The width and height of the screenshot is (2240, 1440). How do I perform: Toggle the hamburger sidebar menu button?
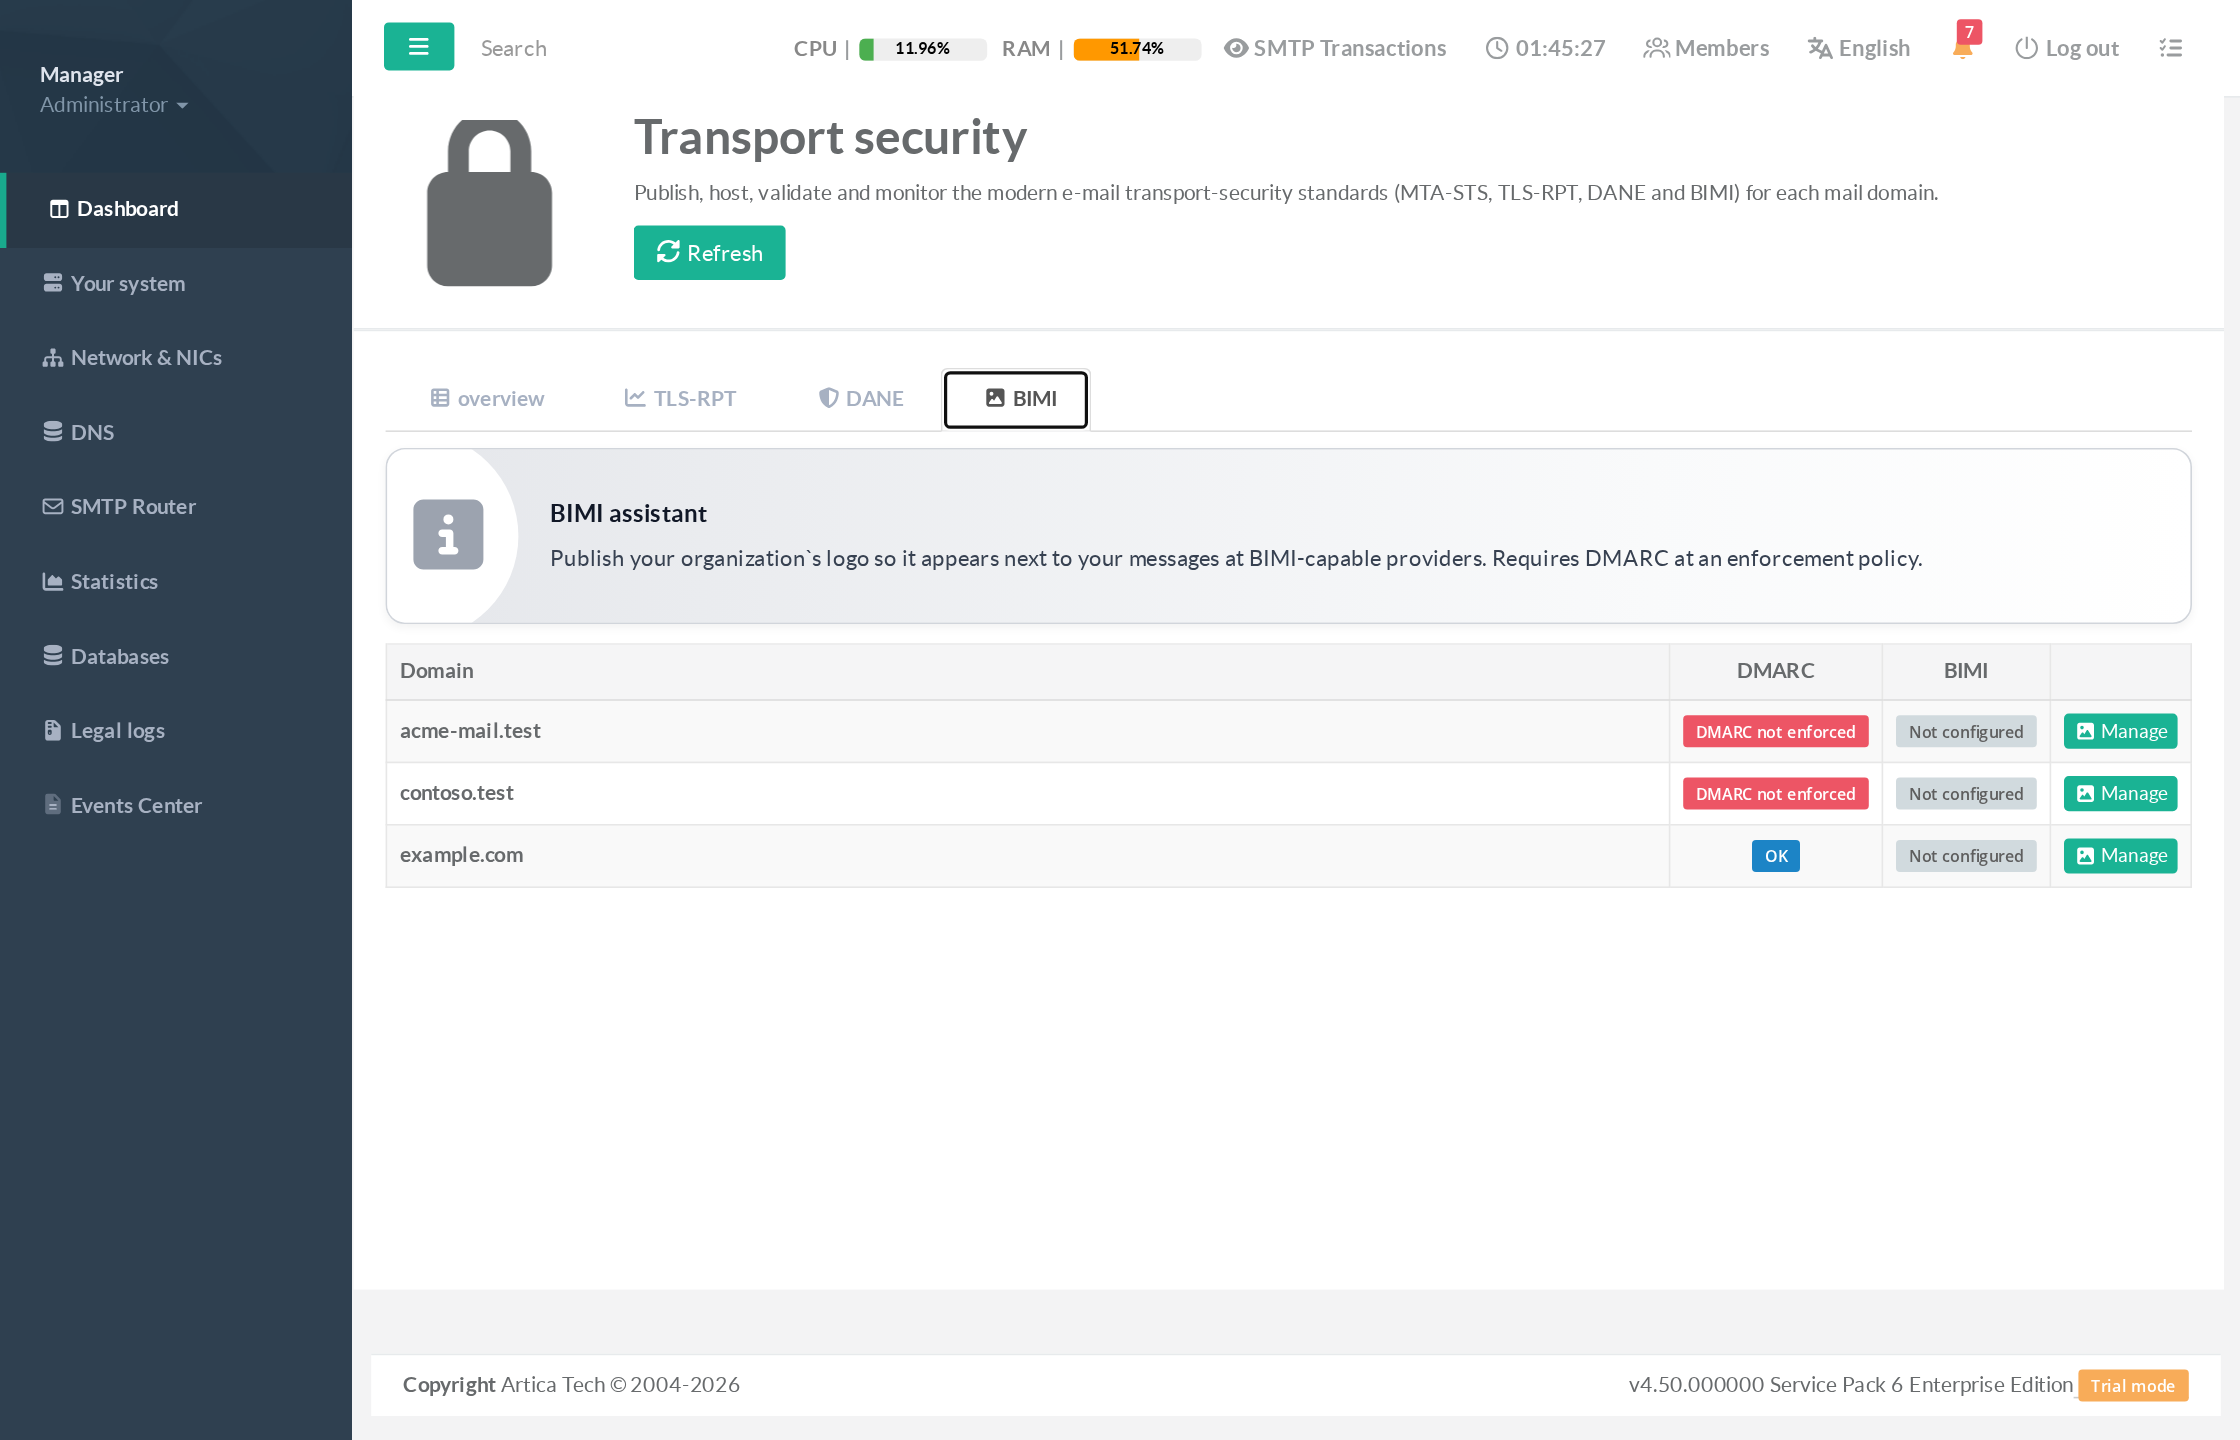coord(418,46)
